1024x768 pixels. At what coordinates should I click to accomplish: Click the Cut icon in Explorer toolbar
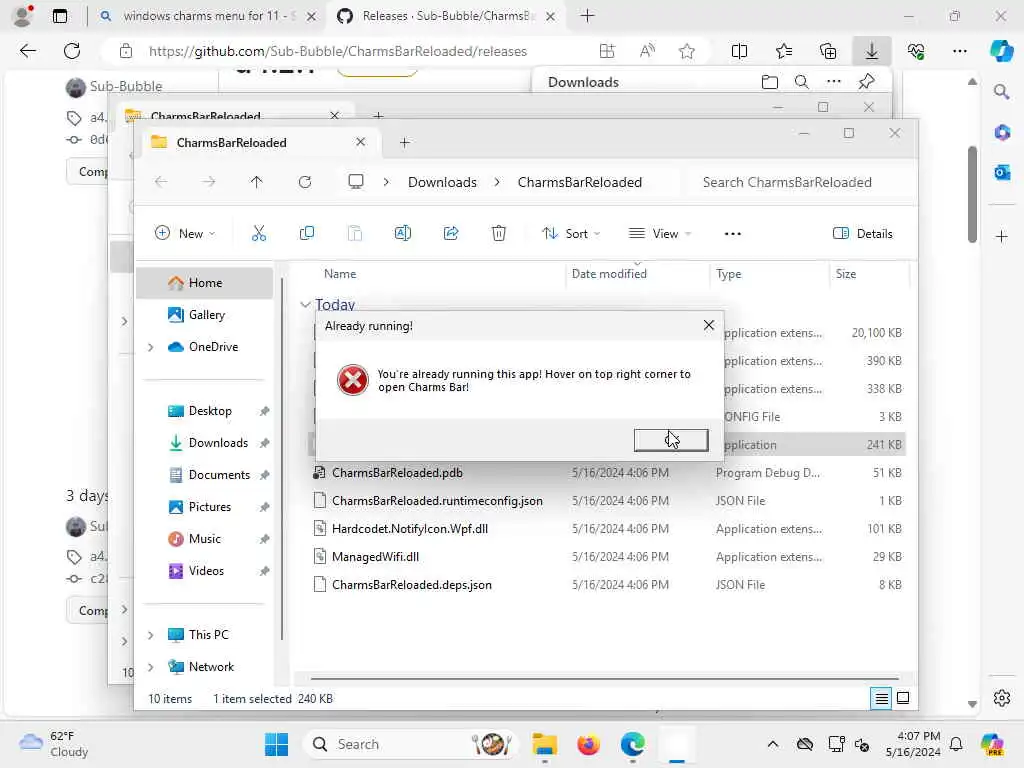259,233
